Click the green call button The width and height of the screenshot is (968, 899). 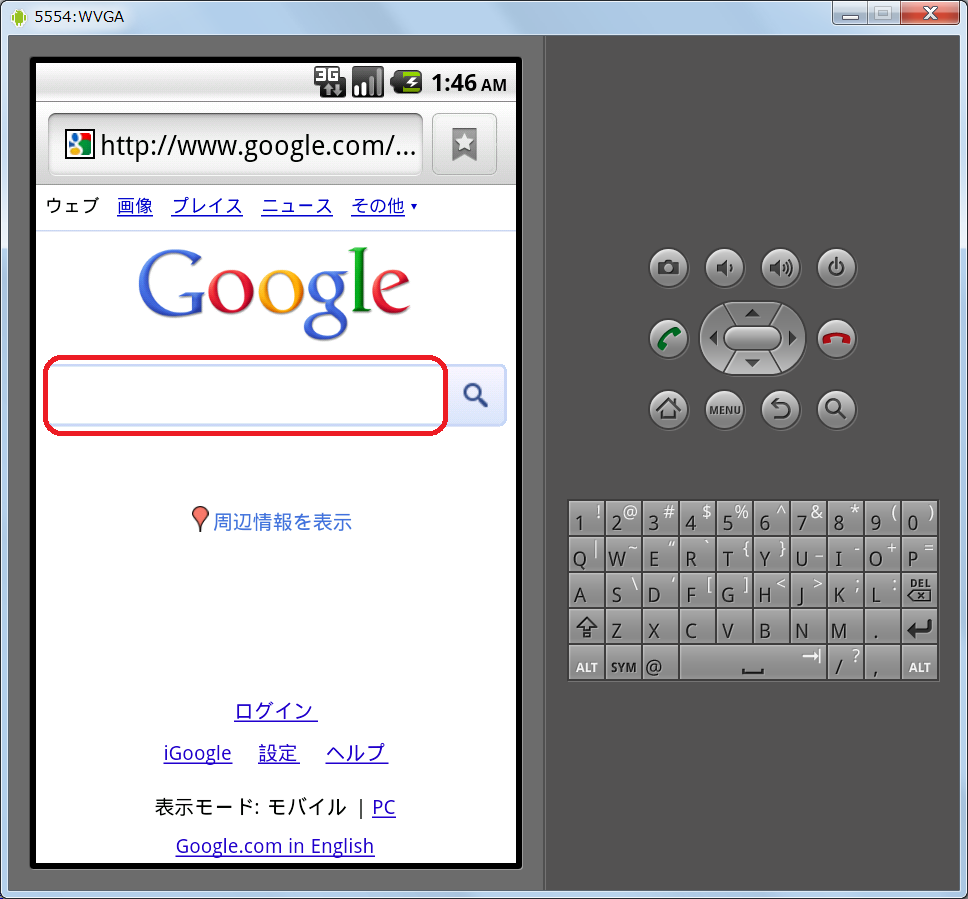pyautogui.click(x=669, y=338)
